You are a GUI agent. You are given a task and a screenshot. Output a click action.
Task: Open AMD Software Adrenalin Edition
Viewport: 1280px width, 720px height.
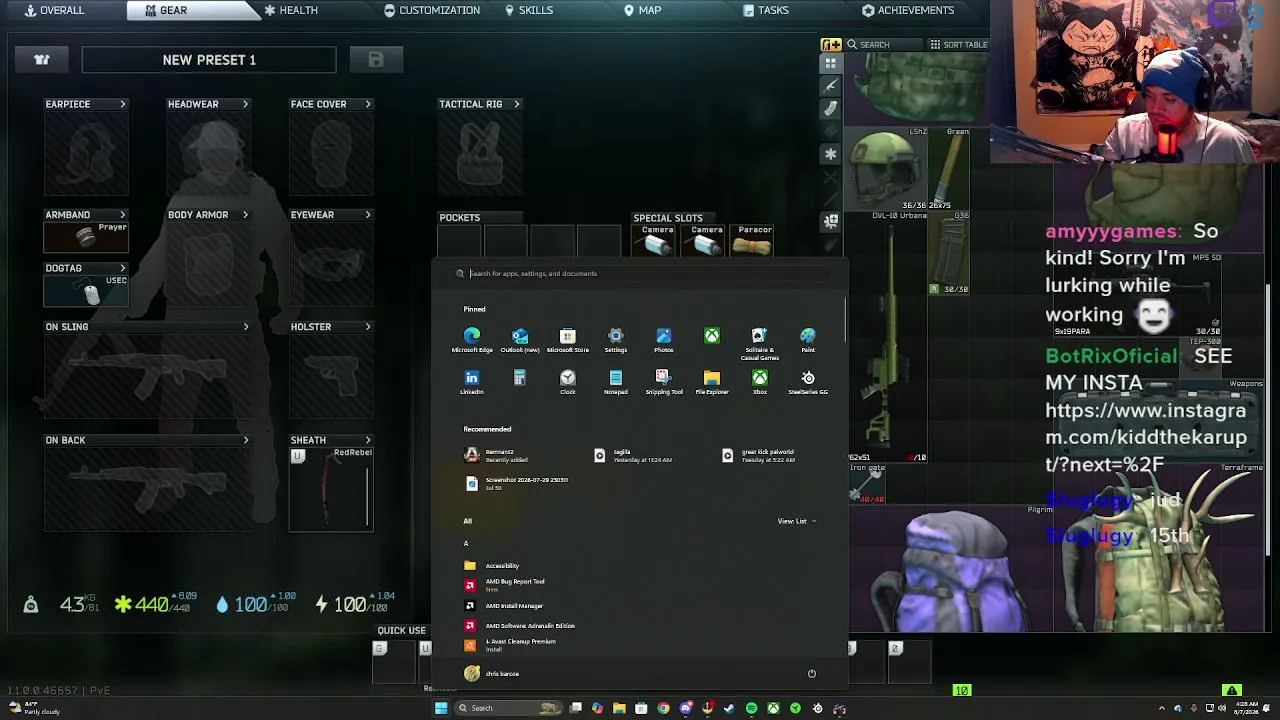coord(520,626)
